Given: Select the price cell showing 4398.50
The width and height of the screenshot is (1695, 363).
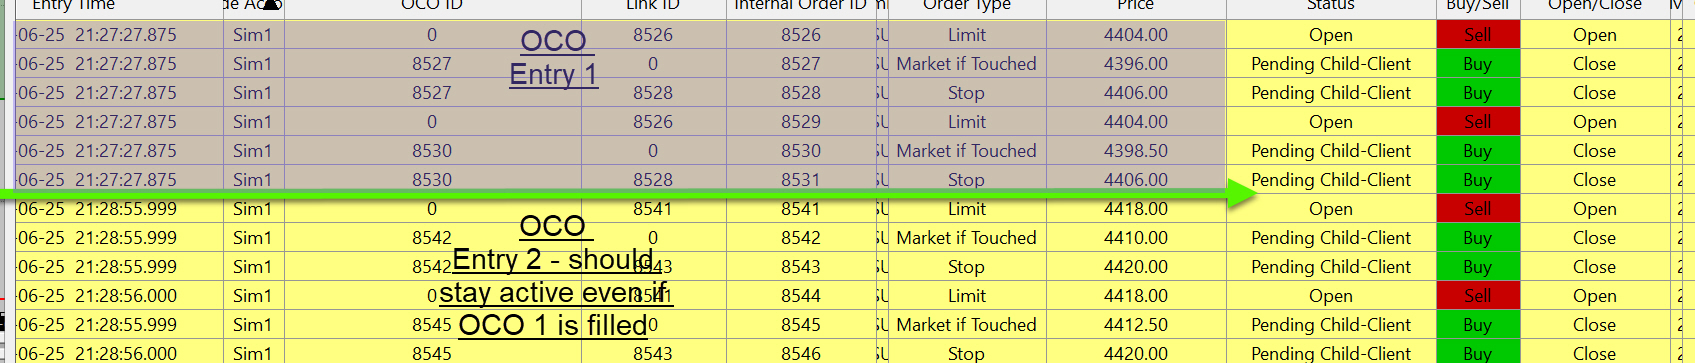Looking at the screenshot, I should tap(1136, 151).
